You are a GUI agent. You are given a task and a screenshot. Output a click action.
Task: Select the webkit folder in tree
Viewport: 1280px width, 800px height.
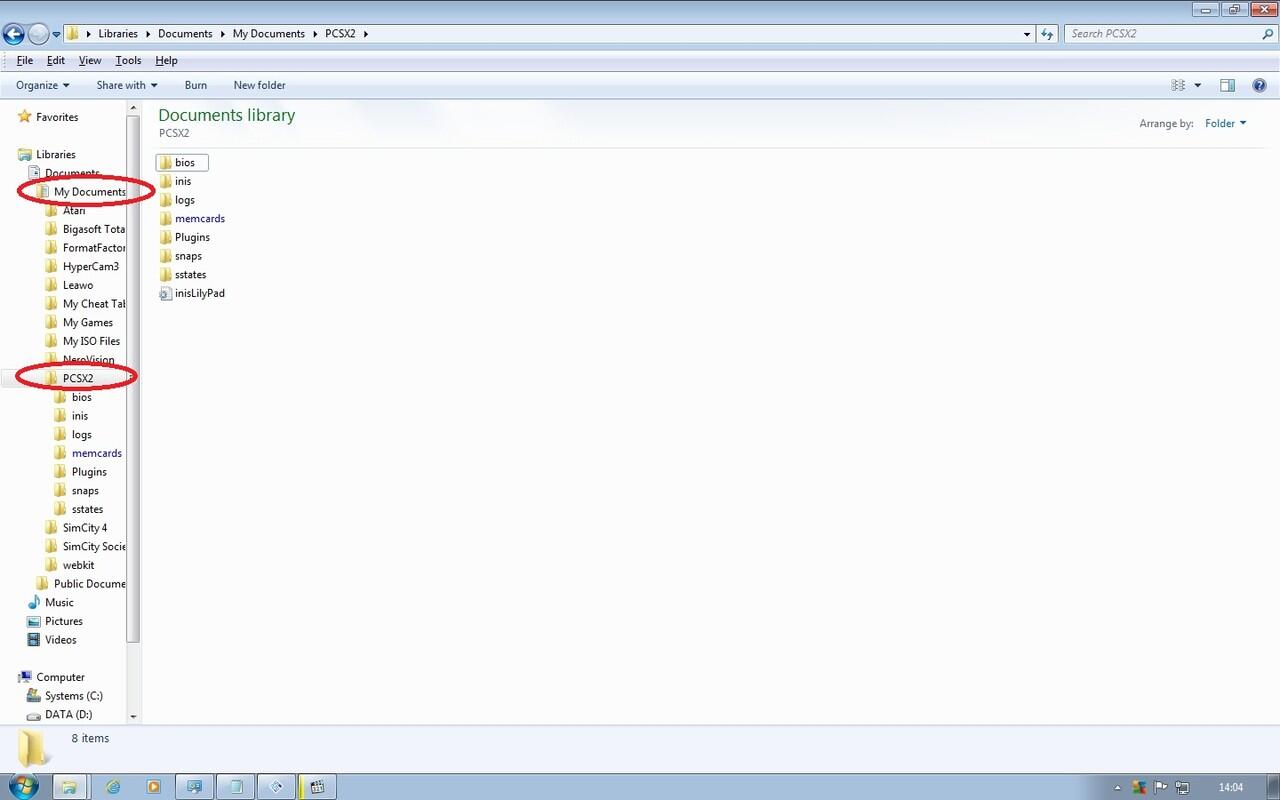pyautogui.click(x=79, y=566)
